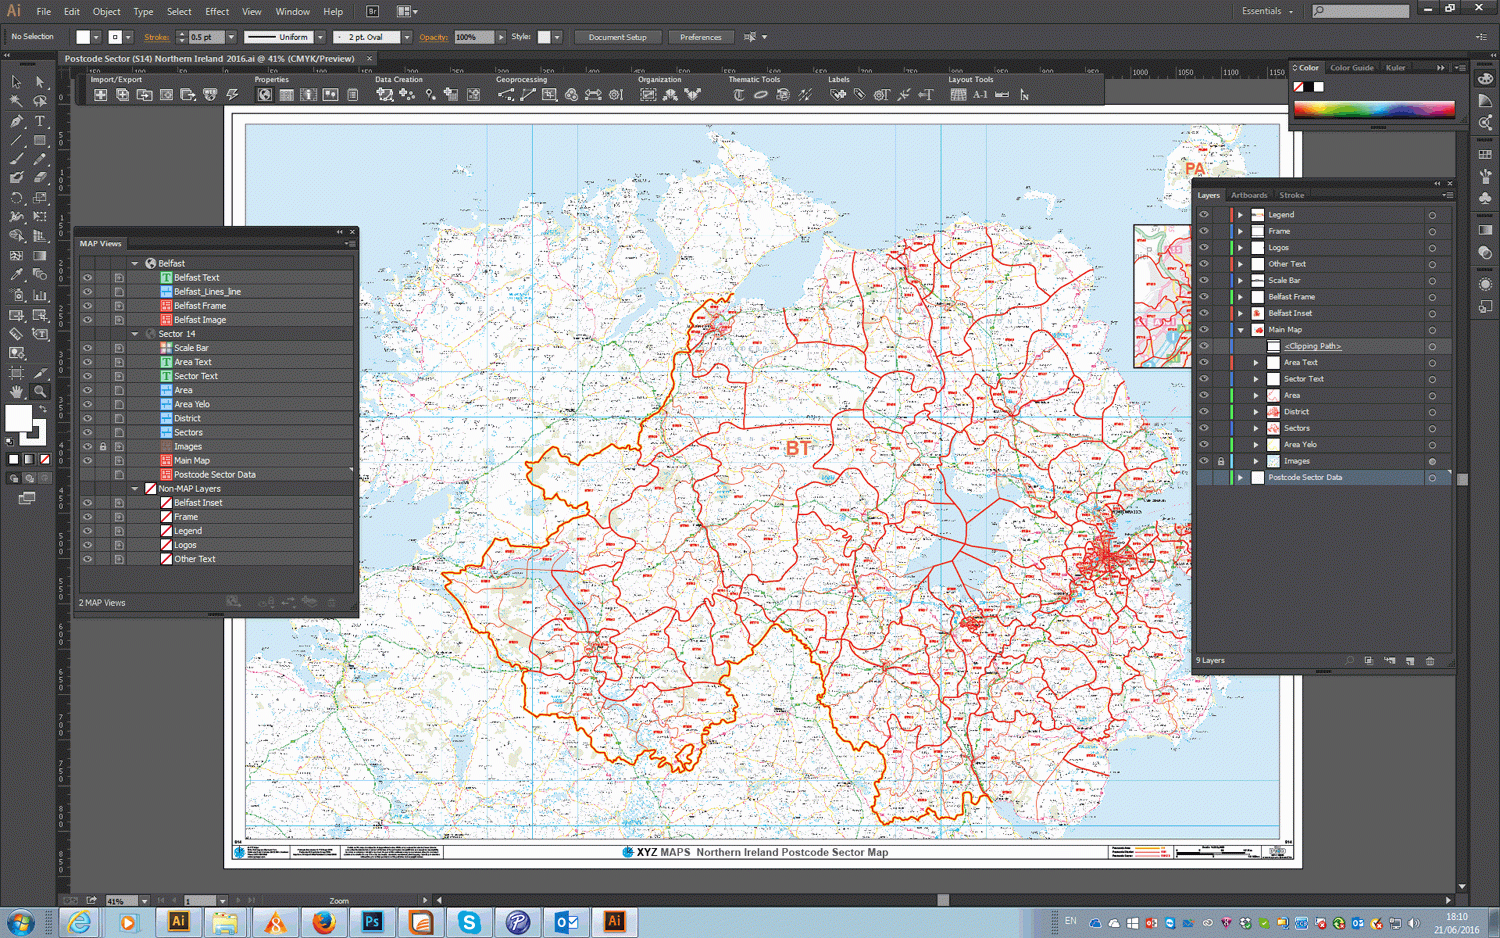Open the Effect menu
The height and width of the screenshot is (938, 1500).
coord(216,12)
